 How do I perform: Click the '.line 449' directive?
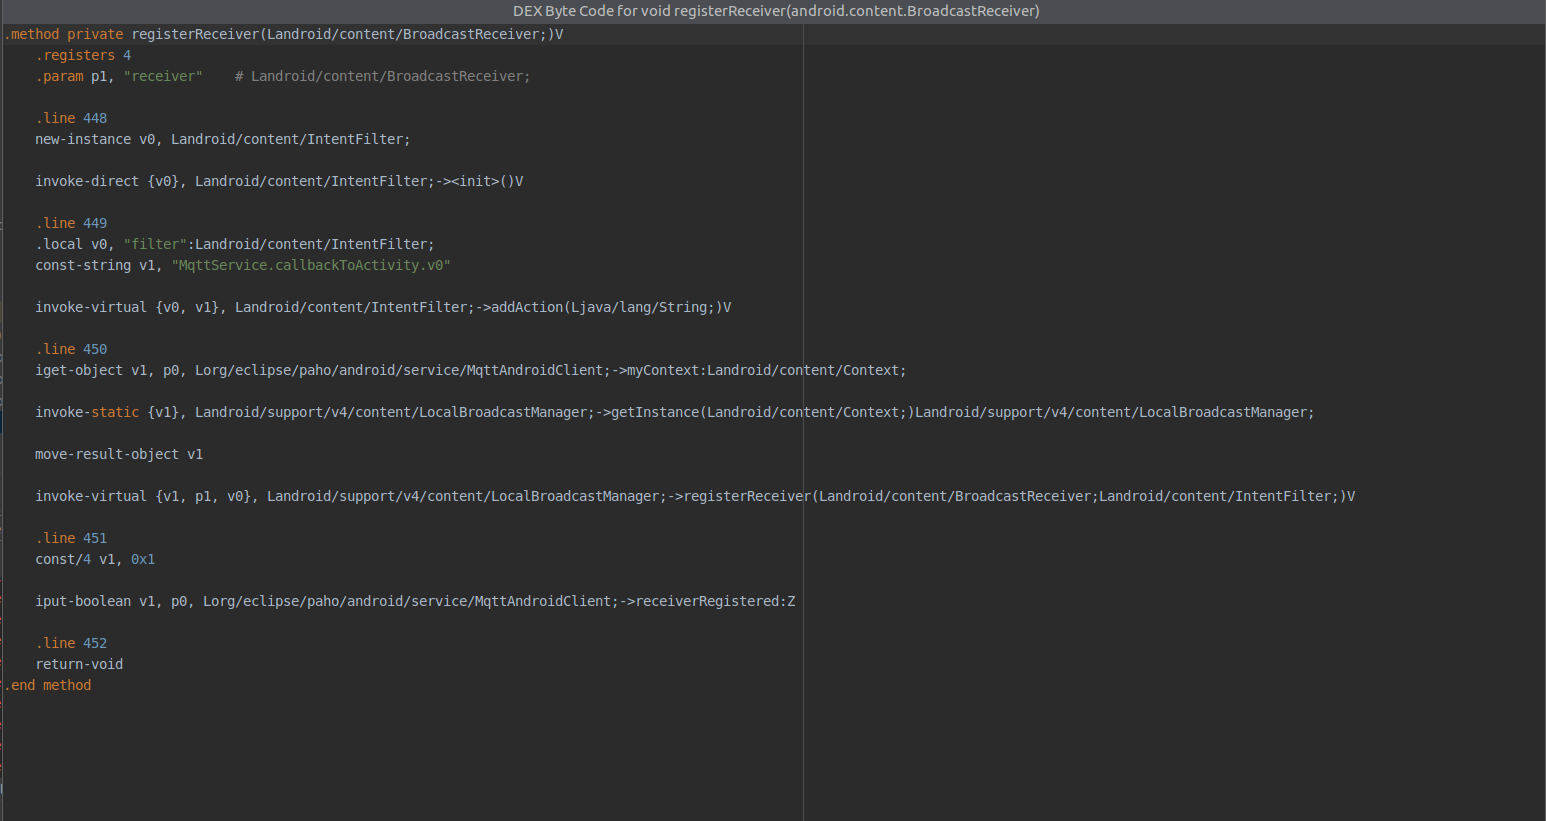tap(71, 223)
